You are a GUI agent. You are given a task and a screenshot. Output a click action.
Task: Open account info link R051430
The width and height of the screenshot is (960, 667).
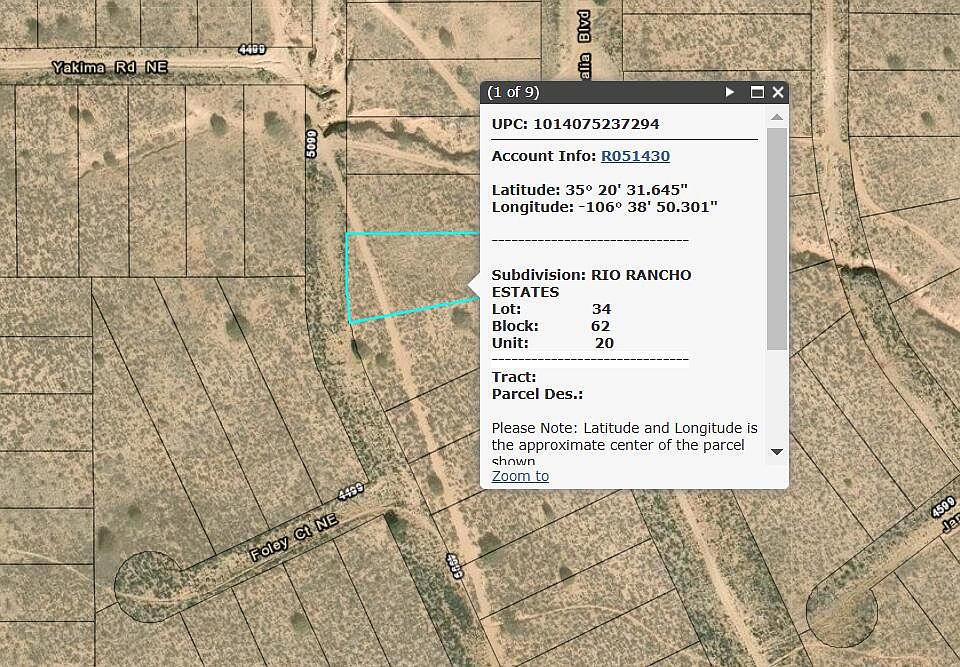click(635, 156)
